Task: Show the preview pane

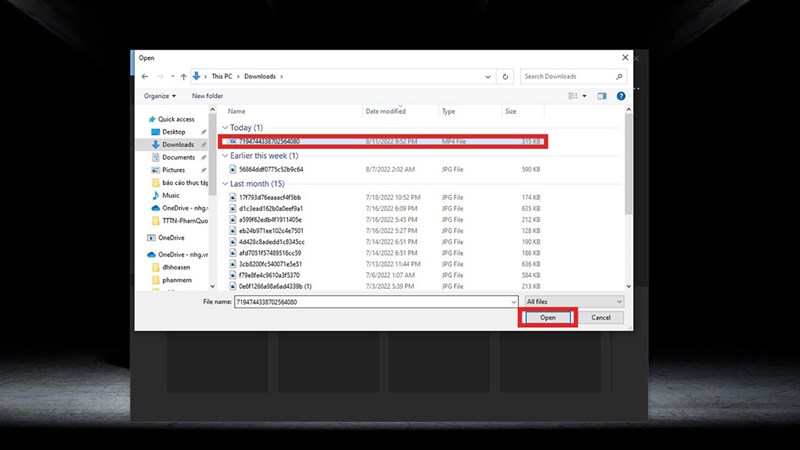Action: tap(602, 96)
